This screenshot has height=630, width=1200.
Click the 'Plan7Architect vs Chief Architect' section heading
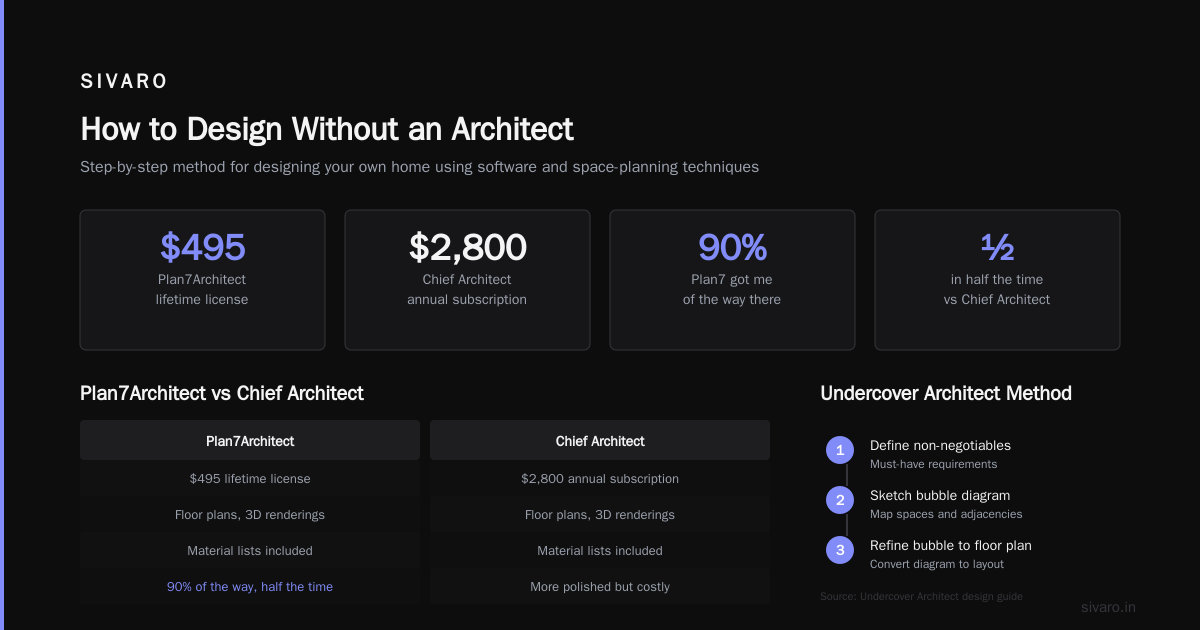point(222,393)
